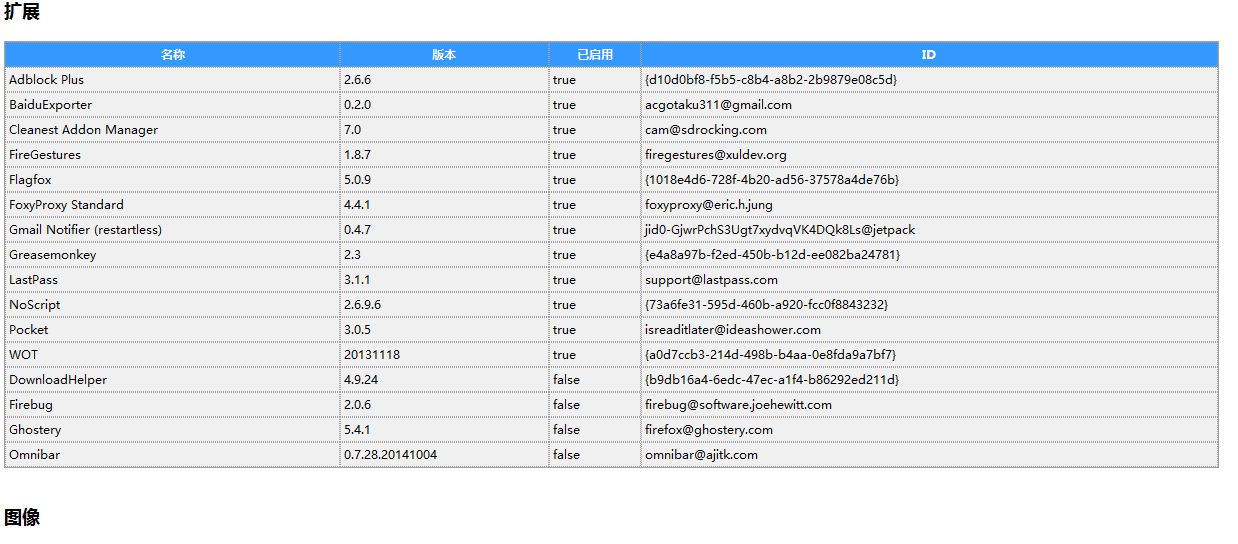This screenshot has width=1238, height=544.
Task: Click the 名称 column header
Action: pos(172,55)
